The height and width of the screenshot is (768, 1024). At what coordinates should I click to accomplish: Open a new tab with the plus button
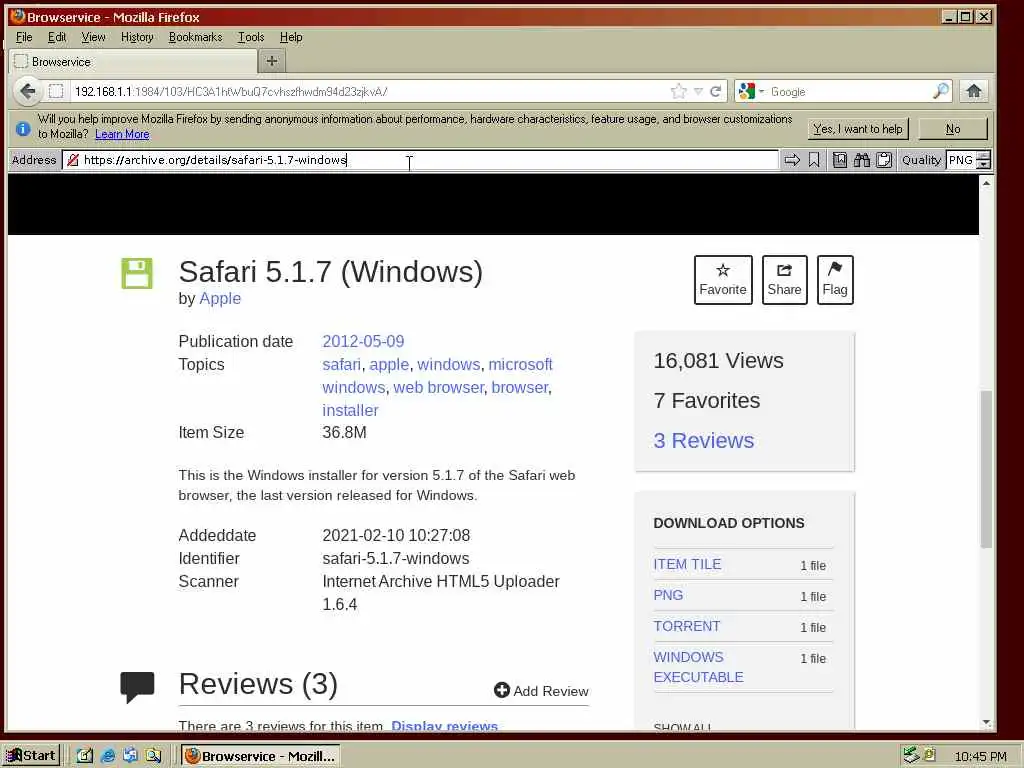coord(272,61)
